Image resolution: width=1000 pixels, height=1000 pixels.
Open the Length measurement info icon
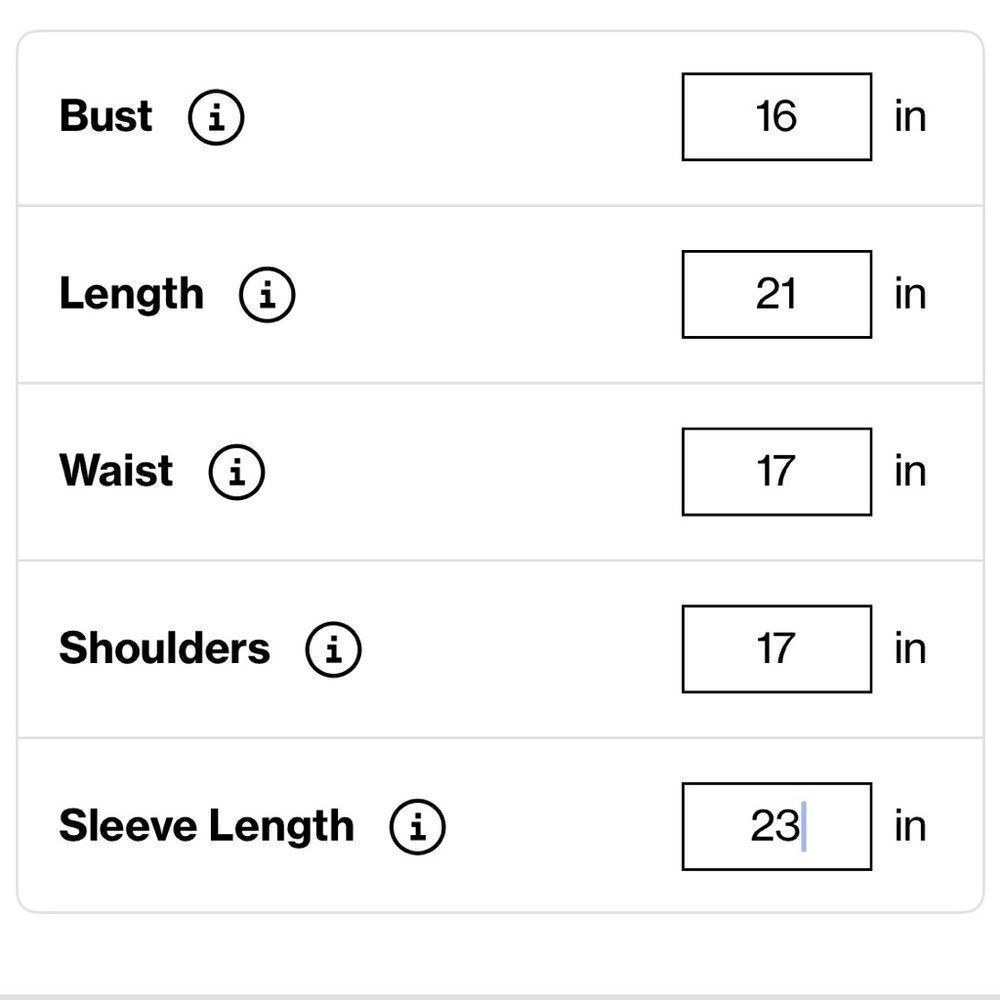pos(267,294)
